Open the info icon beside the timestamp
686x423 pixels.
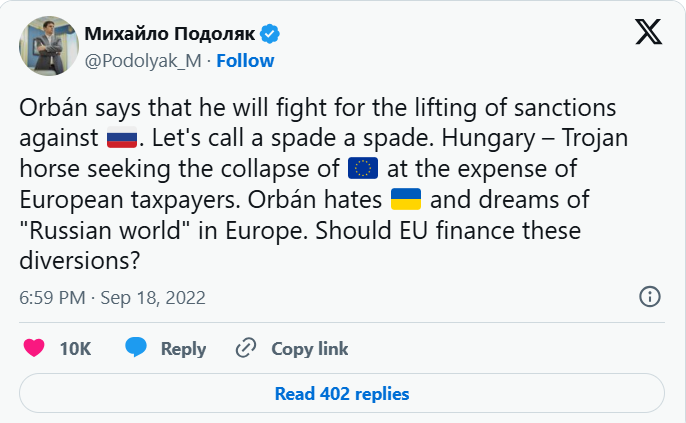tap(649, 297)
